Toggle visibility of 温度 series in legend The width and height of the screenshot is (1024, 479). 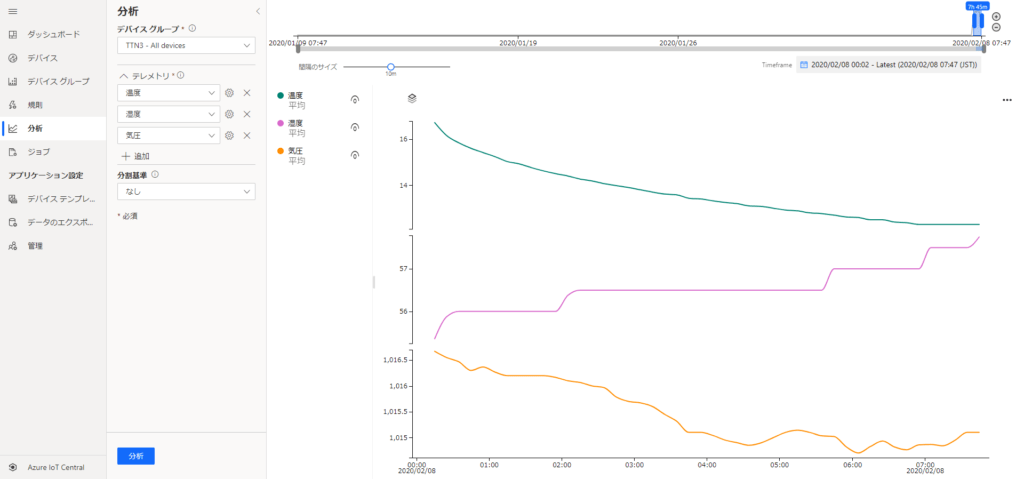tap(354, 99)
